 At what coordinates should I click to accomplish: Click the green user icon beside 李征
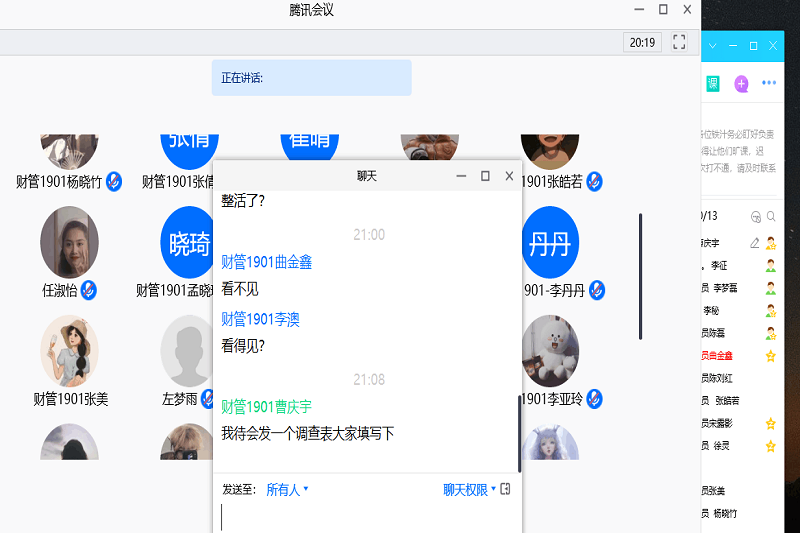click(771, 266)
